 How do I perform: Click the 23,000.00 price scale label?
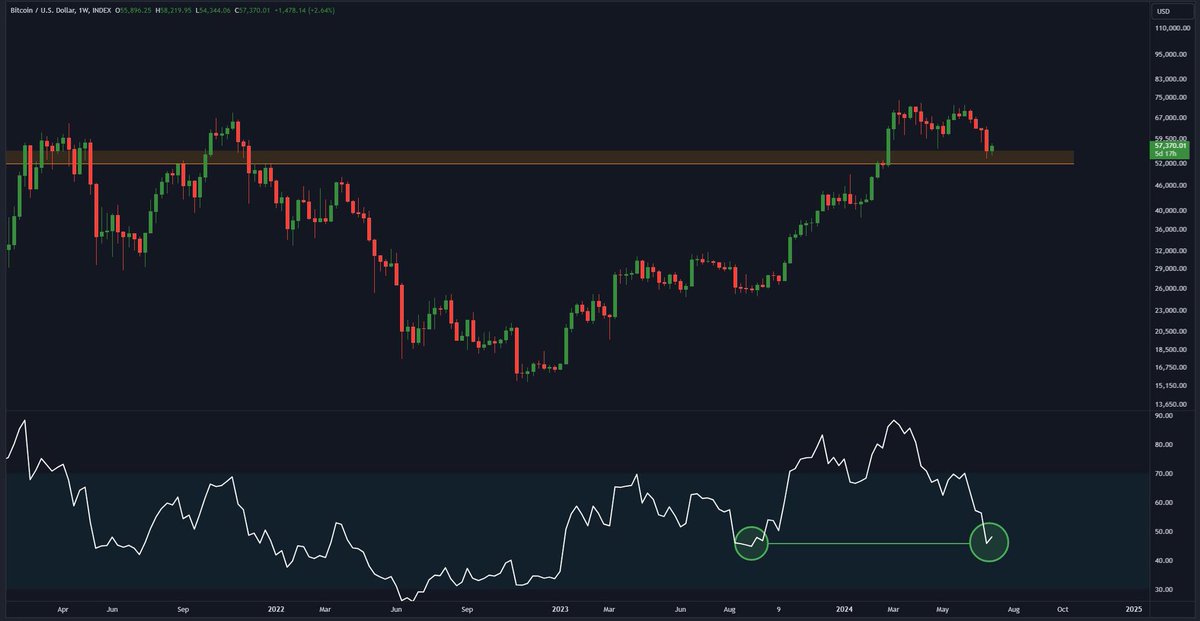(1172, 310)
